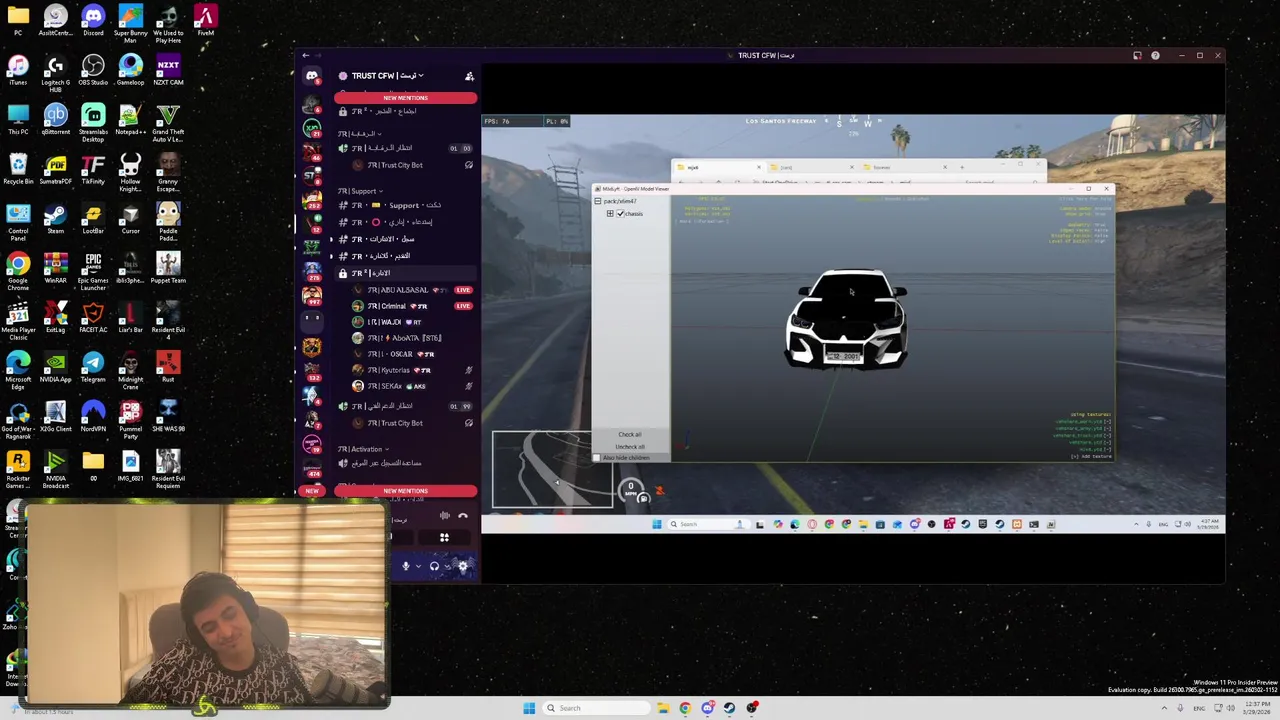Launch the Epic Games Launcher icon
The width and height of the screenshot is (1280, 720).
[93, 270]
